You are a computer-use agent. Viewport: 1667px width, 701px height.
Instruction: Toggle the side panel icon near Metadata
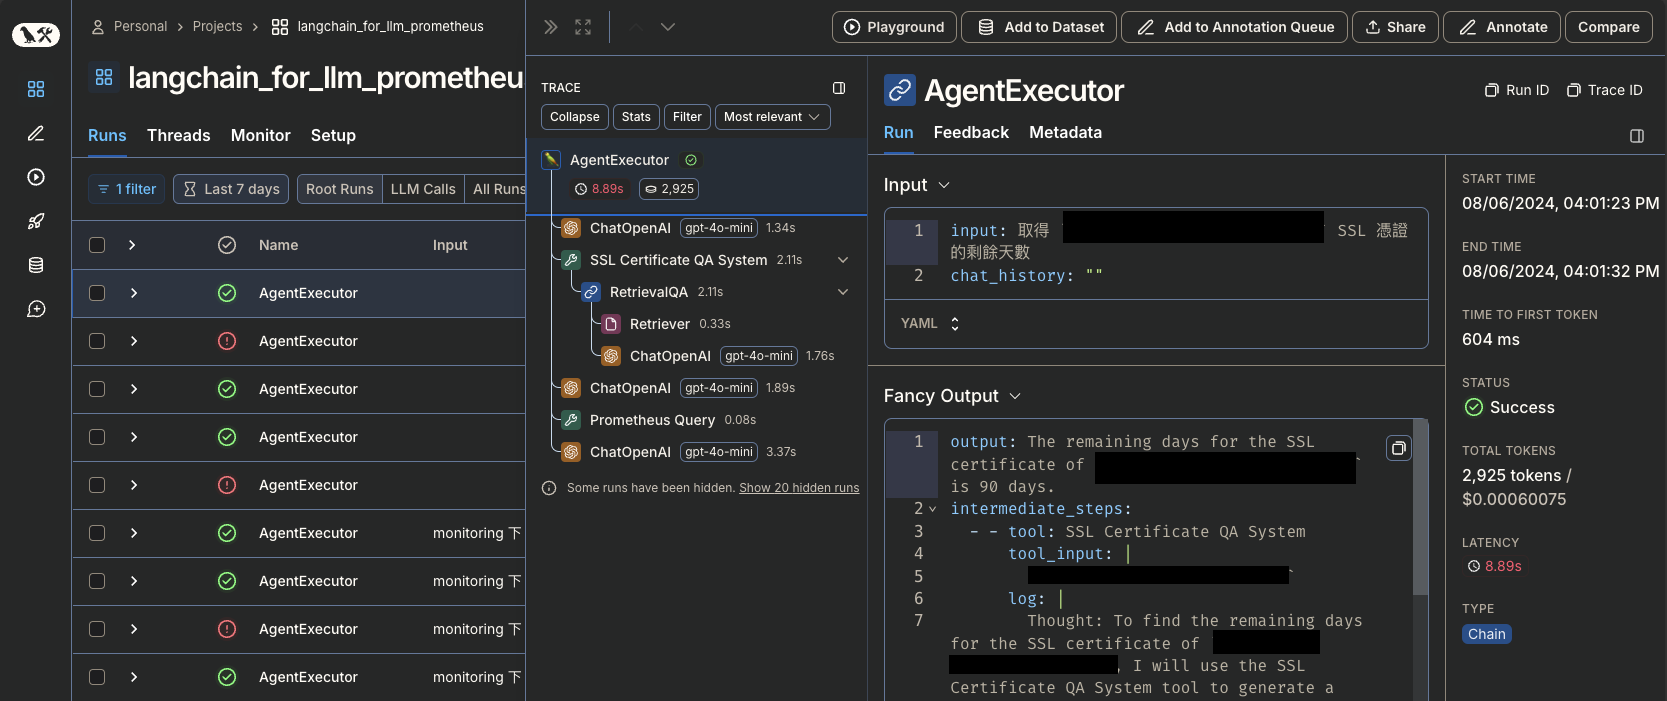coord(1636,136)
